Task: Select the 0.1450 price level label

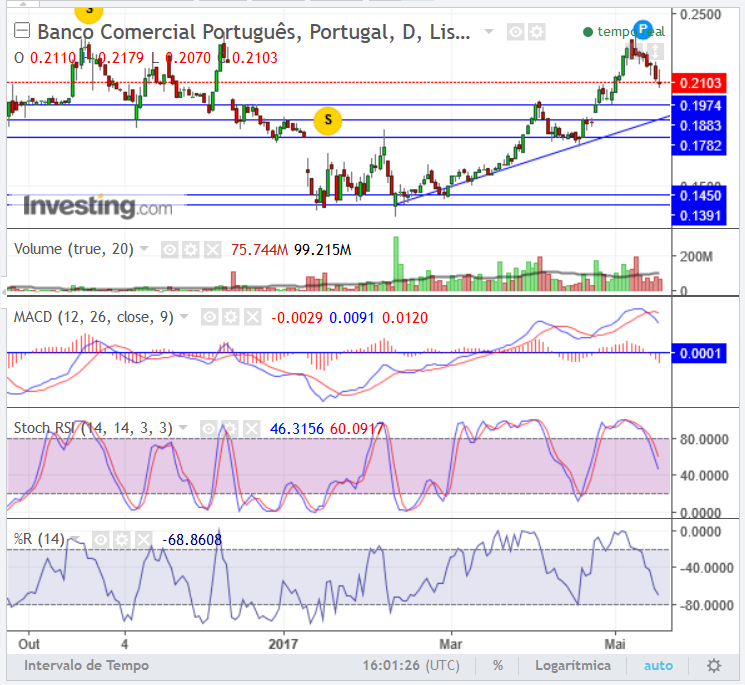Action: (699, 195)
